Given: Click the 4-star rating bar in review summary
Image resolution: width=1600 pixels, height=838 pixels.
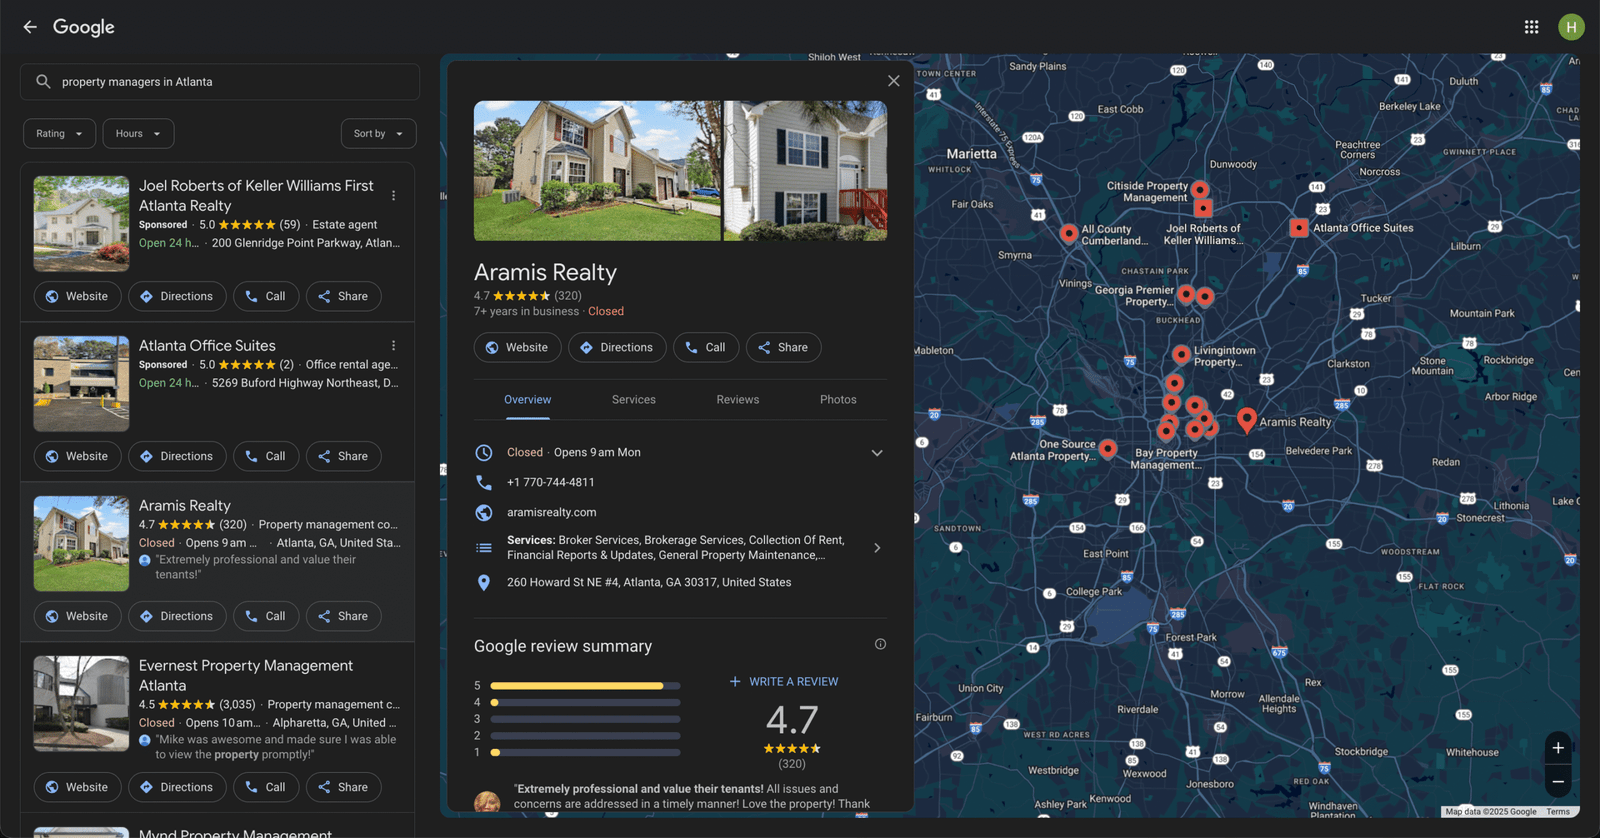Looking at the screenshot, I should coord(585,703).
